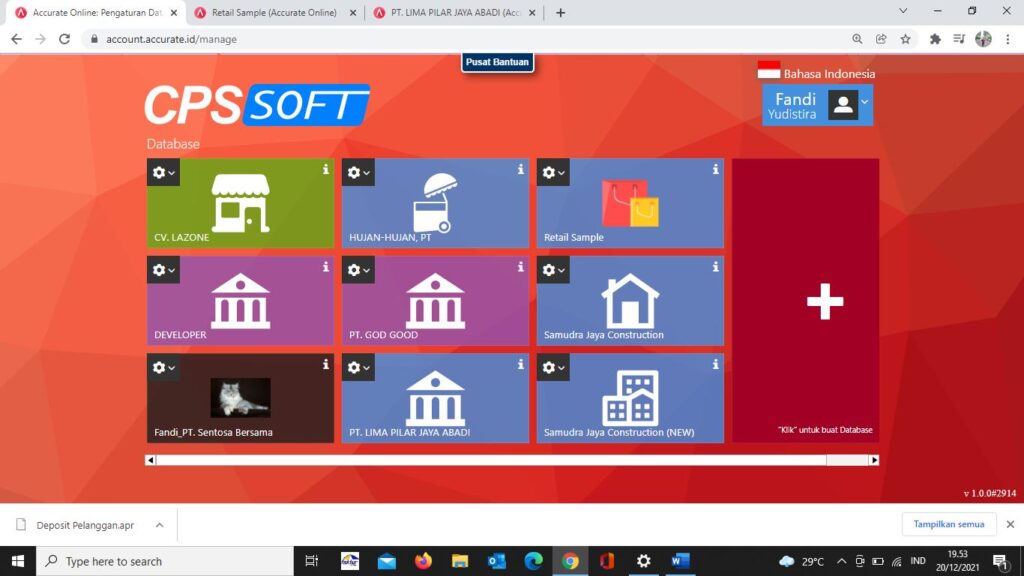The height and width of the screenshot is (576, 1024).
Task: Open Samudra Jaya Construction (NEW) building icon
Action: click(x=630, y=398)
